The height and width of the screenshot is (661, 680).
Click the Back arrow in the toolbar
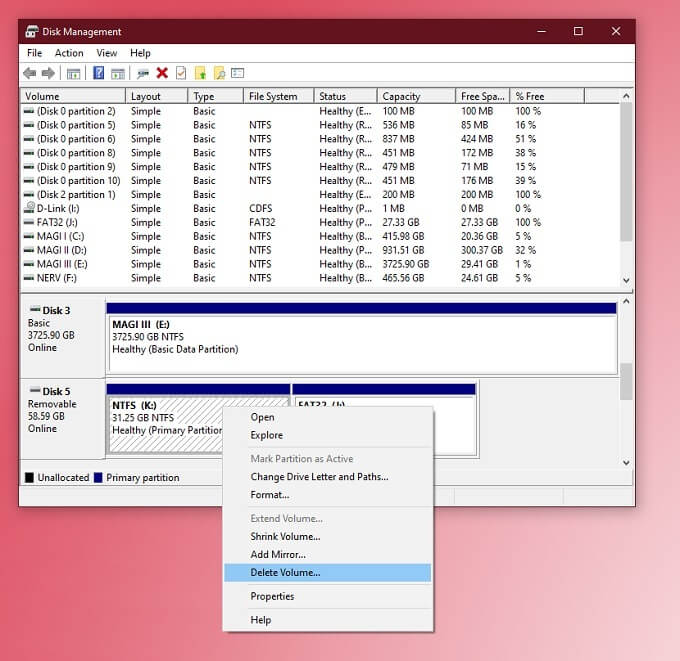pos(30,73)
